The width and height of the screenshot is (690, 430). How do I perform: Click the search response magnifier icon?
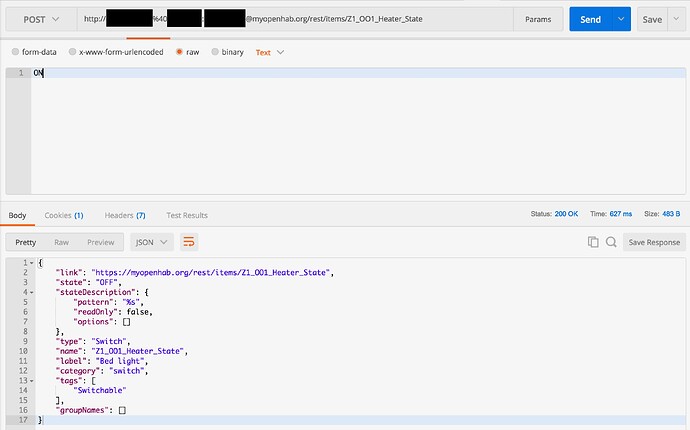610,242
